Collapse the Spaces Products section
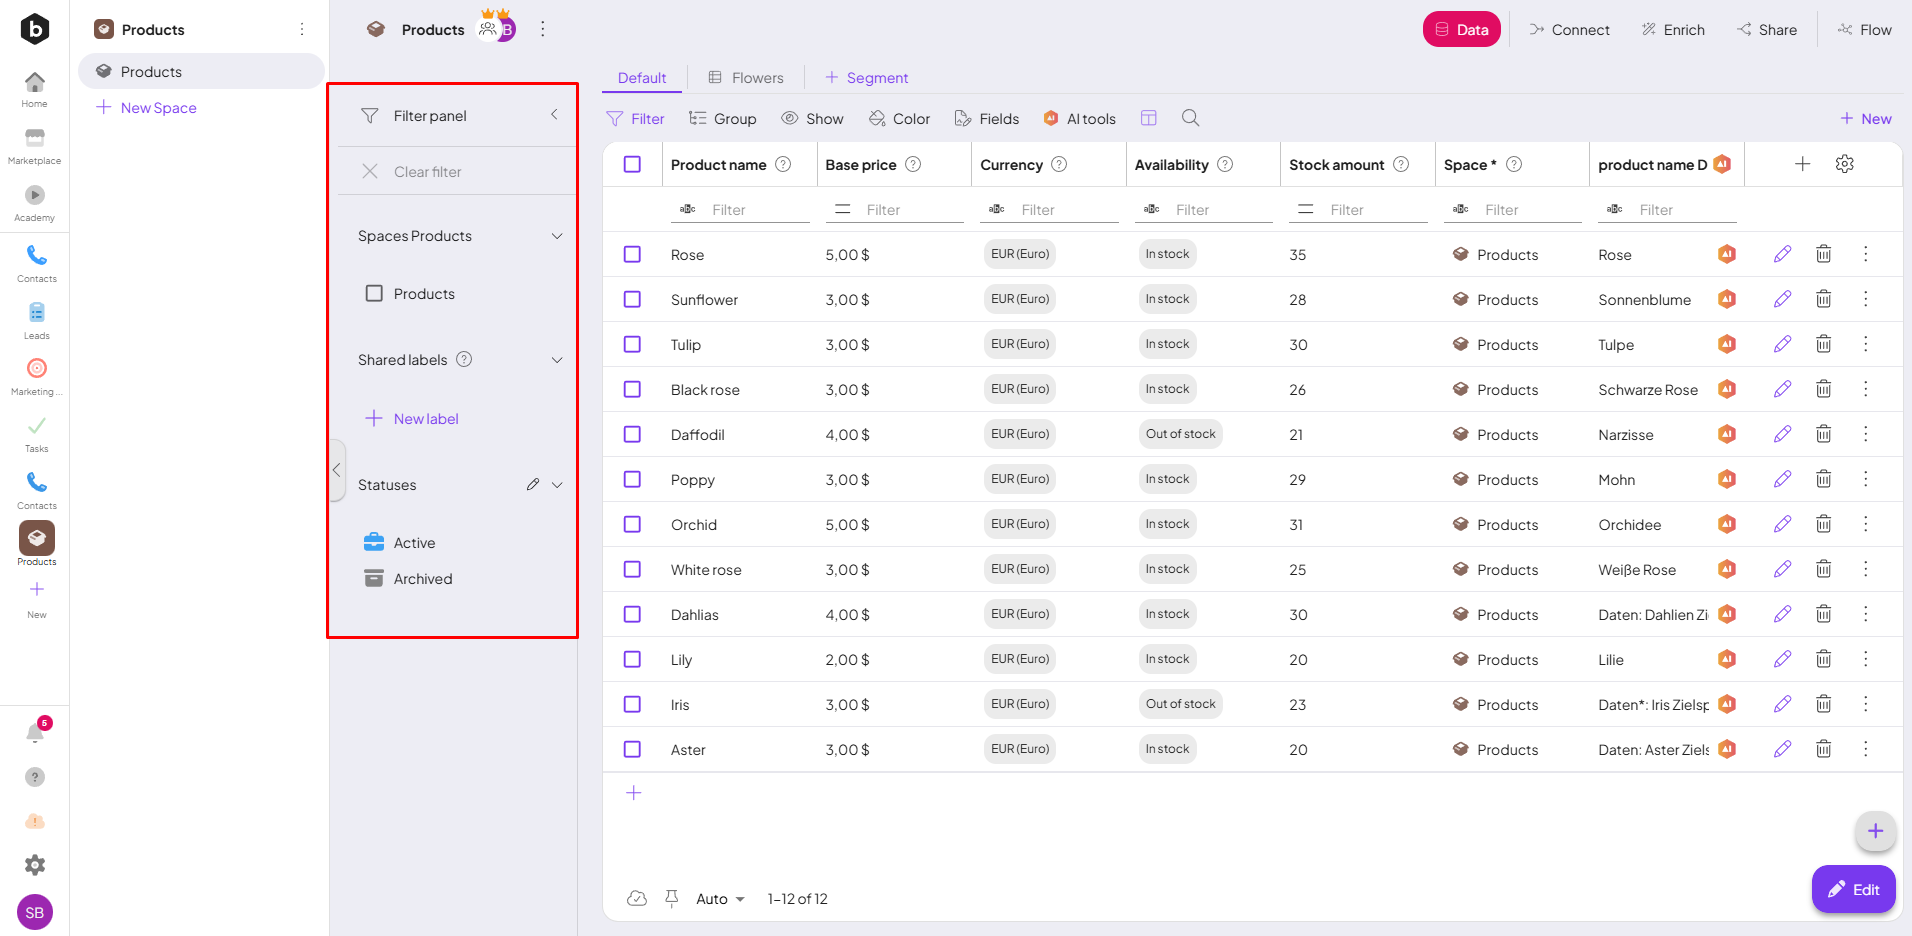The width and height of the screenshot is (1912, 936). 557,236
